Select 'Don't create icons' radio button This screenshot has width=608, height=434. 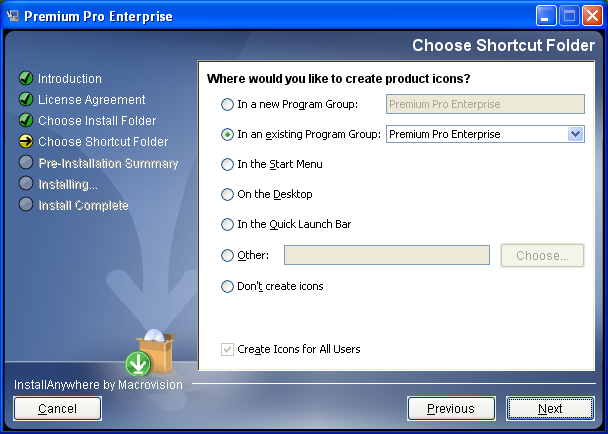tap(227, 287)
